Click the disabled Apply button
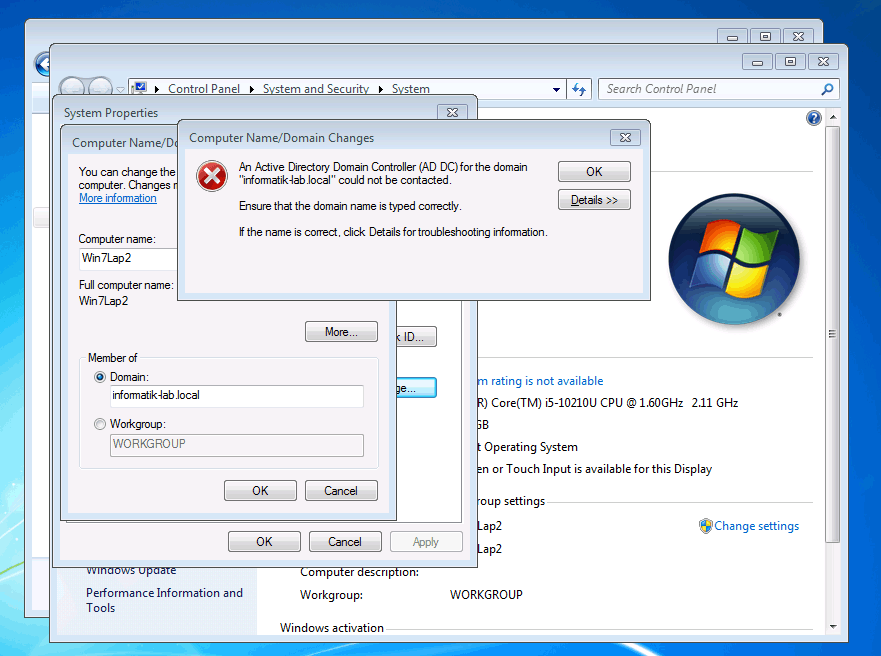 [426, 542]
